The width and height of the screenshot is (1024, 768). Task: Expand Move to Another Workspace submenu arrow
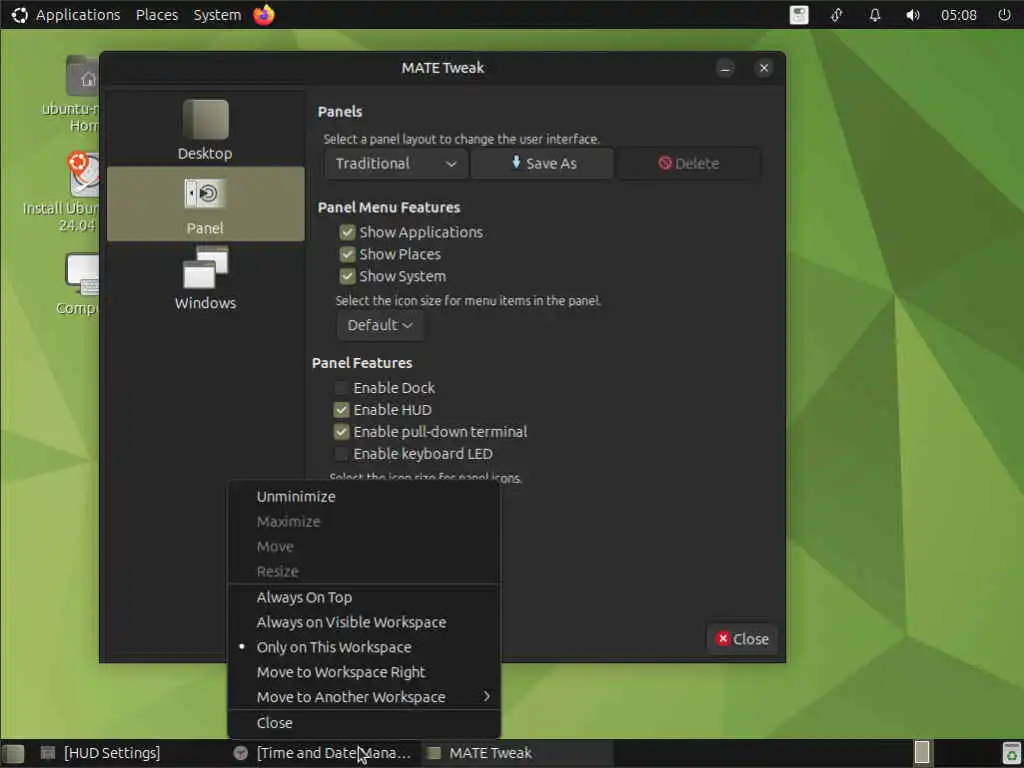point(487,697)
